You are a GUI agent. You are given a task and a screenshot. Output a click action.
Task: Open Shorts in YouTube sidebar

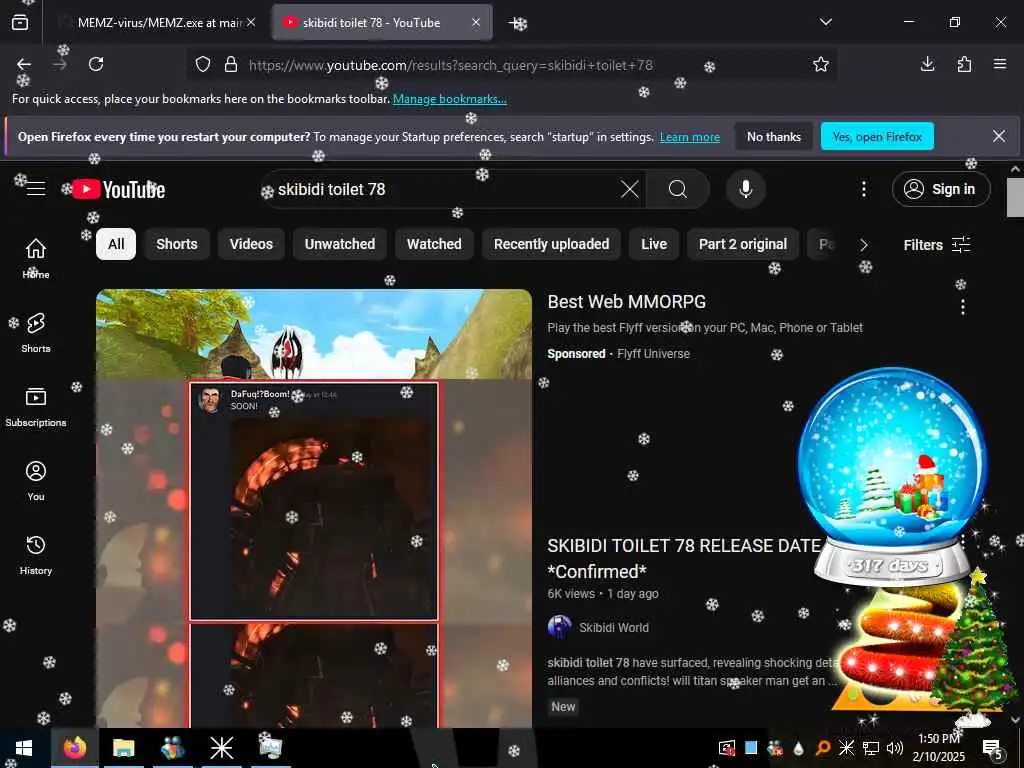pyautogui.click(x=36, y=332)
